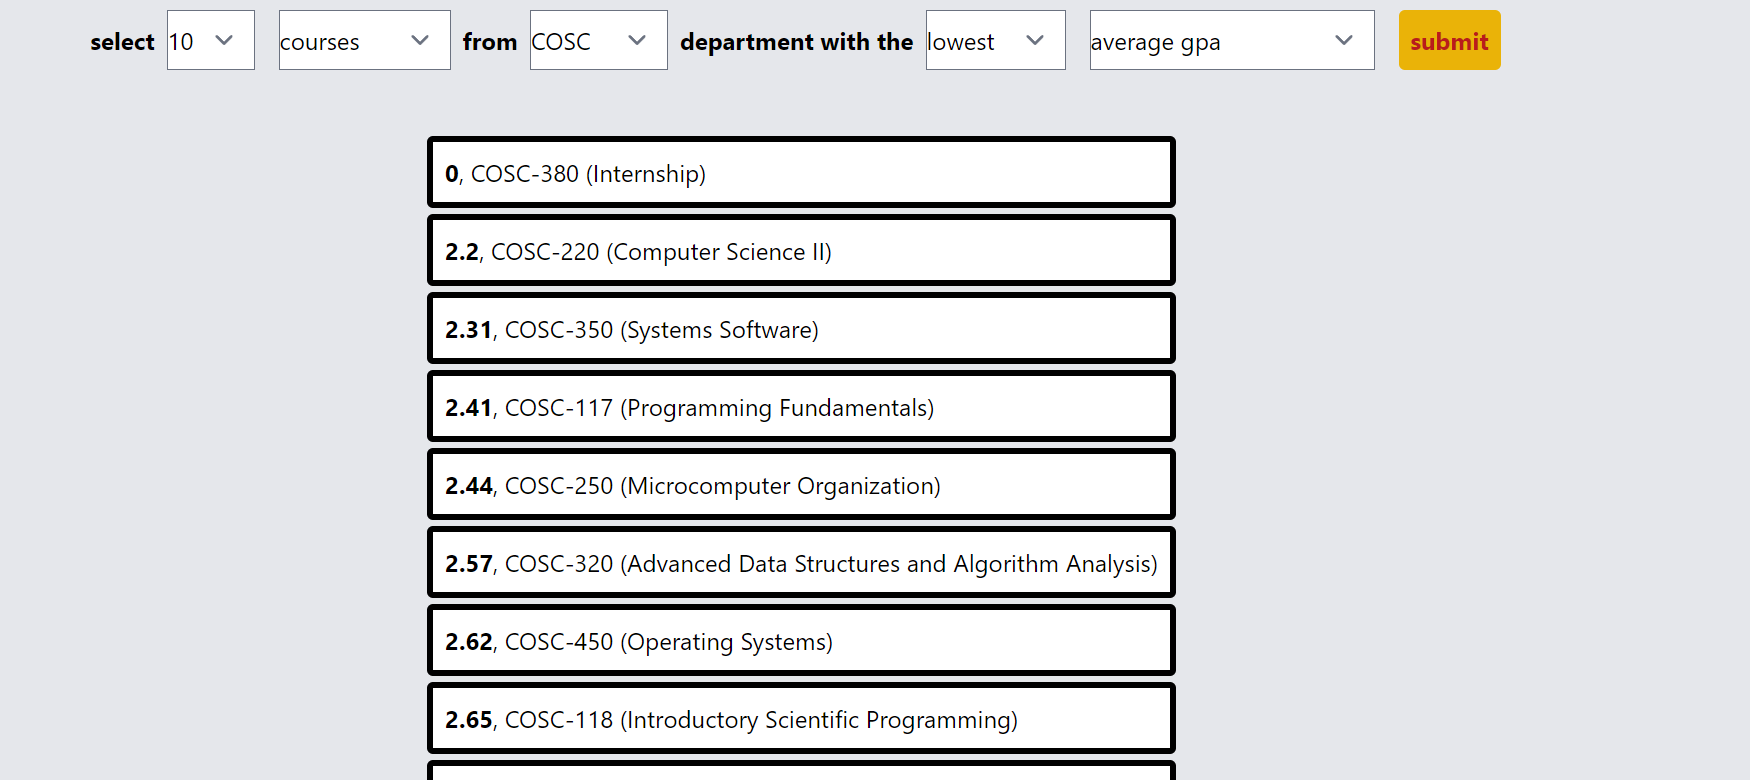Expand the lowest/highest order dropdown
This screenshot has width=1750, height=780.
click(x=995, y=40)
